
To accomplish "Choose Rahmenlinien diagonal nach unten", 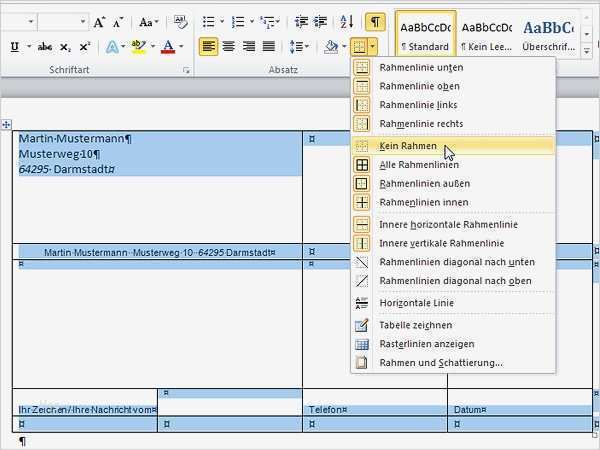I will tap(452, 262).
